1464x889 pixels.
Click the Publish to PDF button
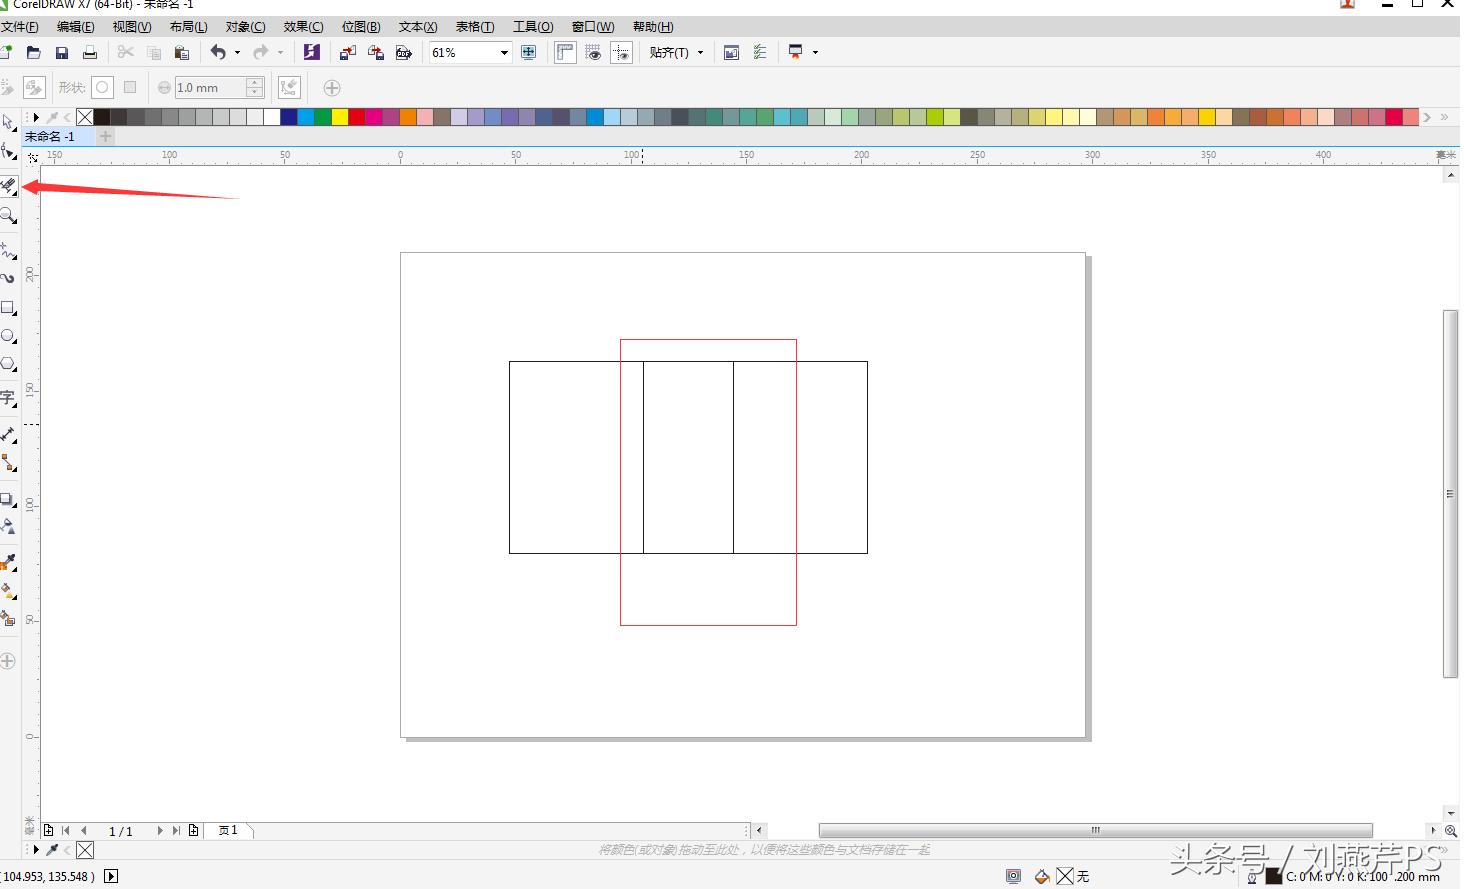pyautogui.click(x=403, y=52)
